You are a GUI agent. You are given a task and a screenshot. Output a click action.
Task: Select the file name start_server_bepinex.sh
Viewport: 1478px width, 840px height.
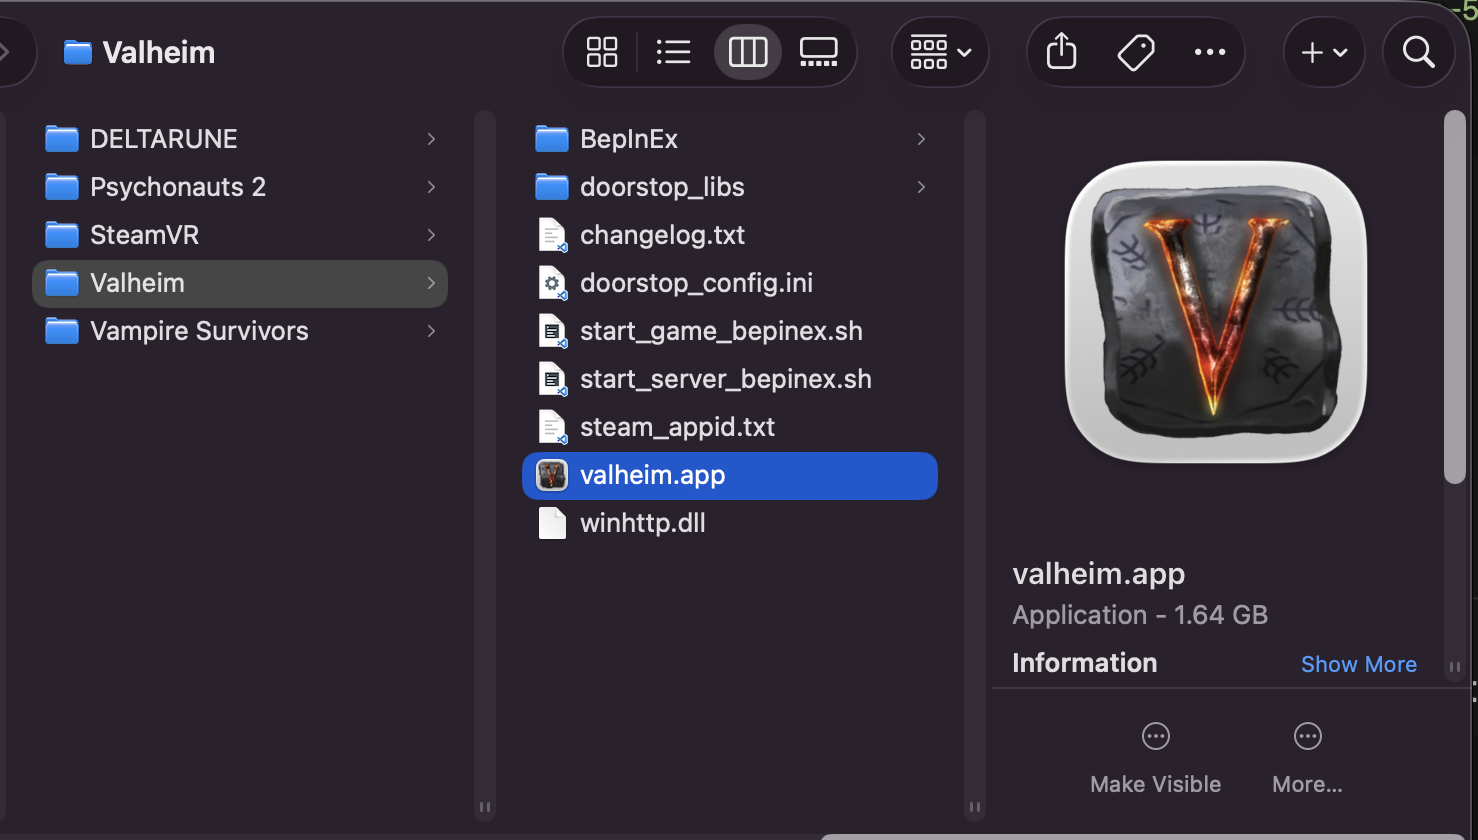pos(726,379)
